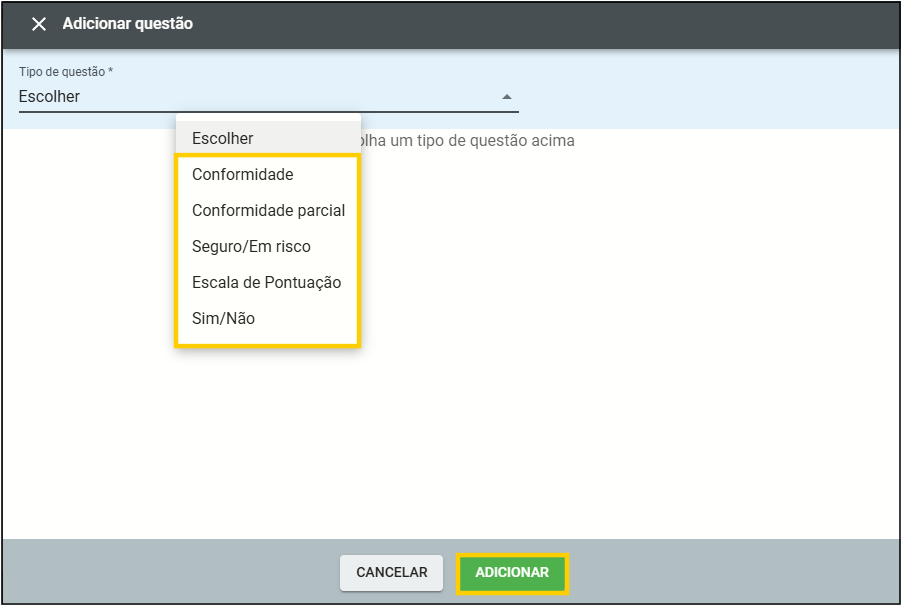This screenshot has height=605, width=901.
Task: Click the Tipo de questão field showing Escolher
Action: click(250, 97)
